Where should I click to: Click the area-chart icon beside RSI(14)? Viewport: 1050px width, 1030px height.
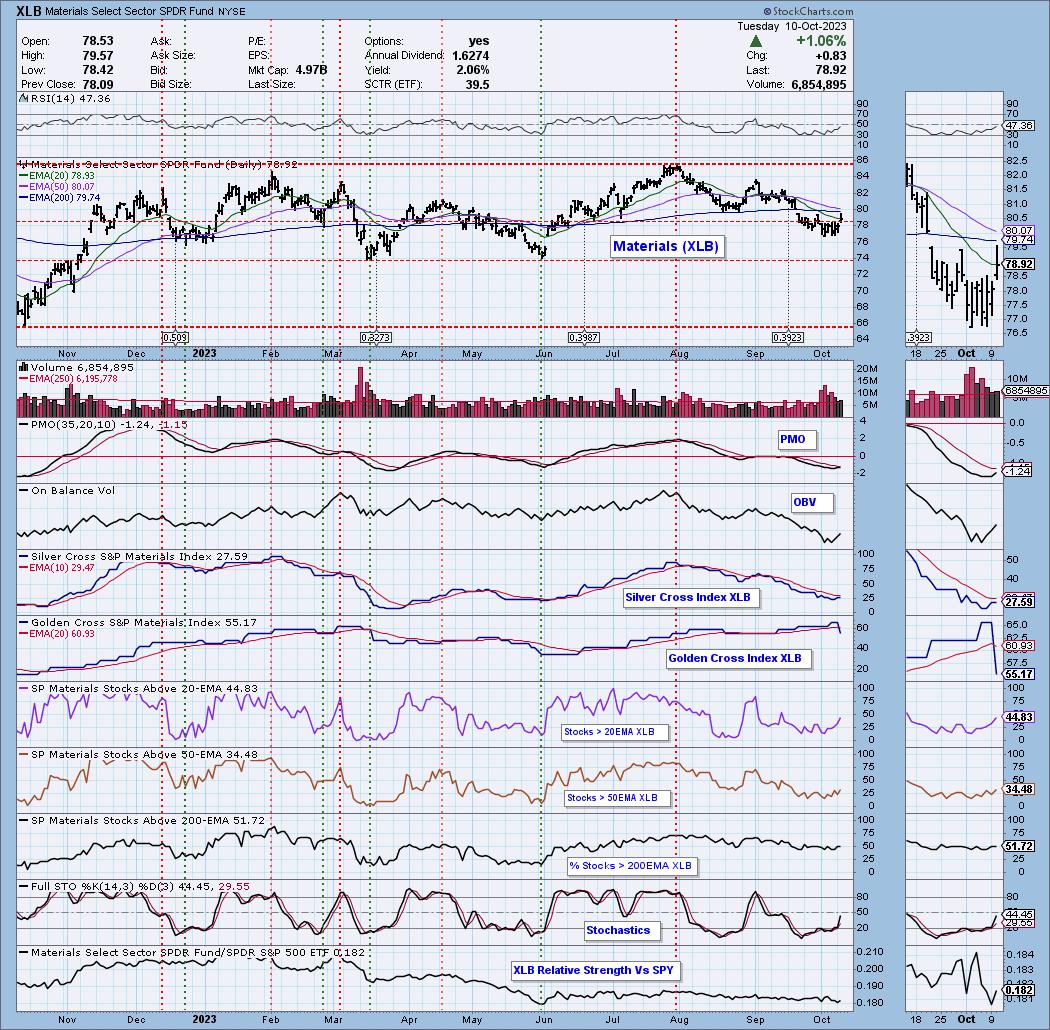click(23, 98)
